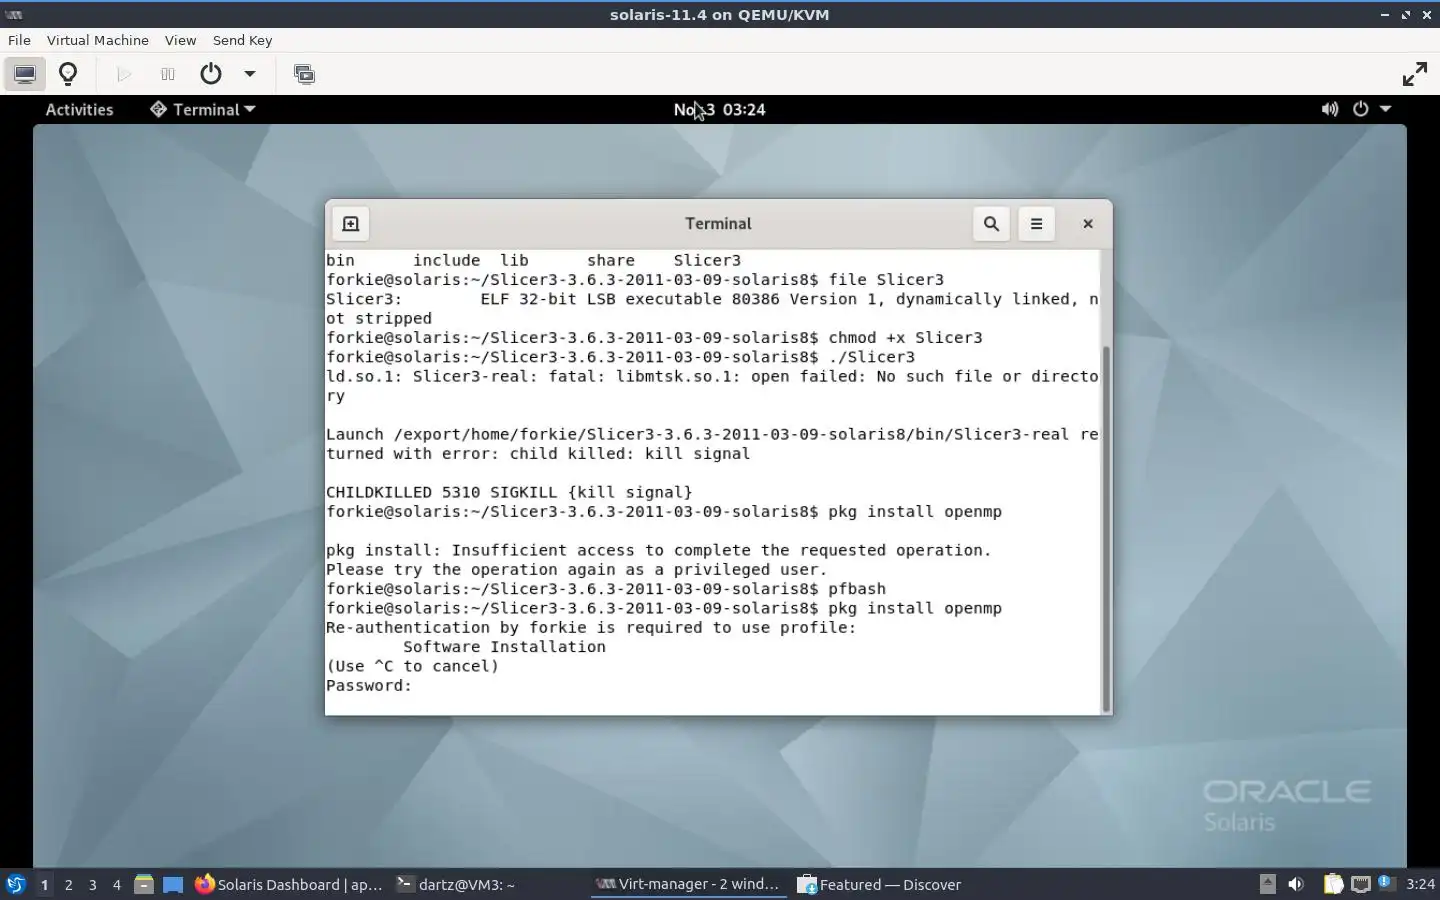Click the Run virtual machine play button
Screen dimensions: 1440x900
click(x=124, y=74)
